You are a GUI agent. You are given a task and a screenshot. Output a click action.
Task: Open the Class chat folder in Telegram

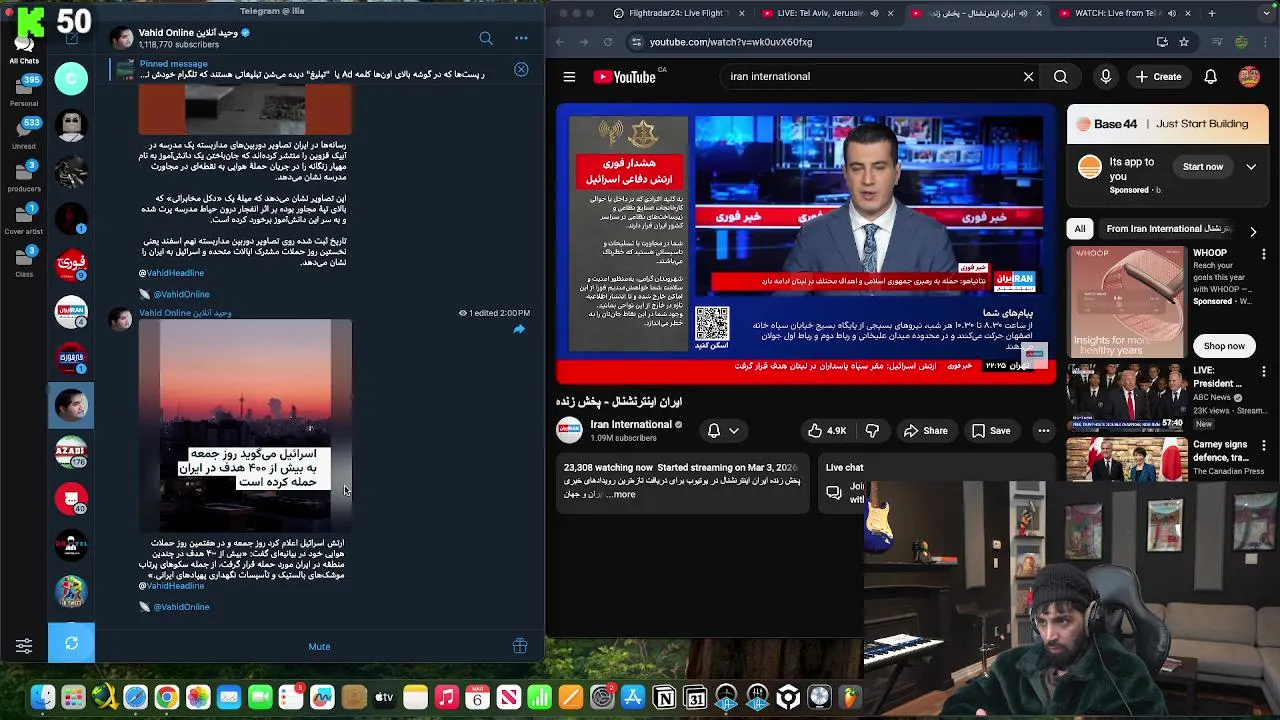tap(24, 261)
